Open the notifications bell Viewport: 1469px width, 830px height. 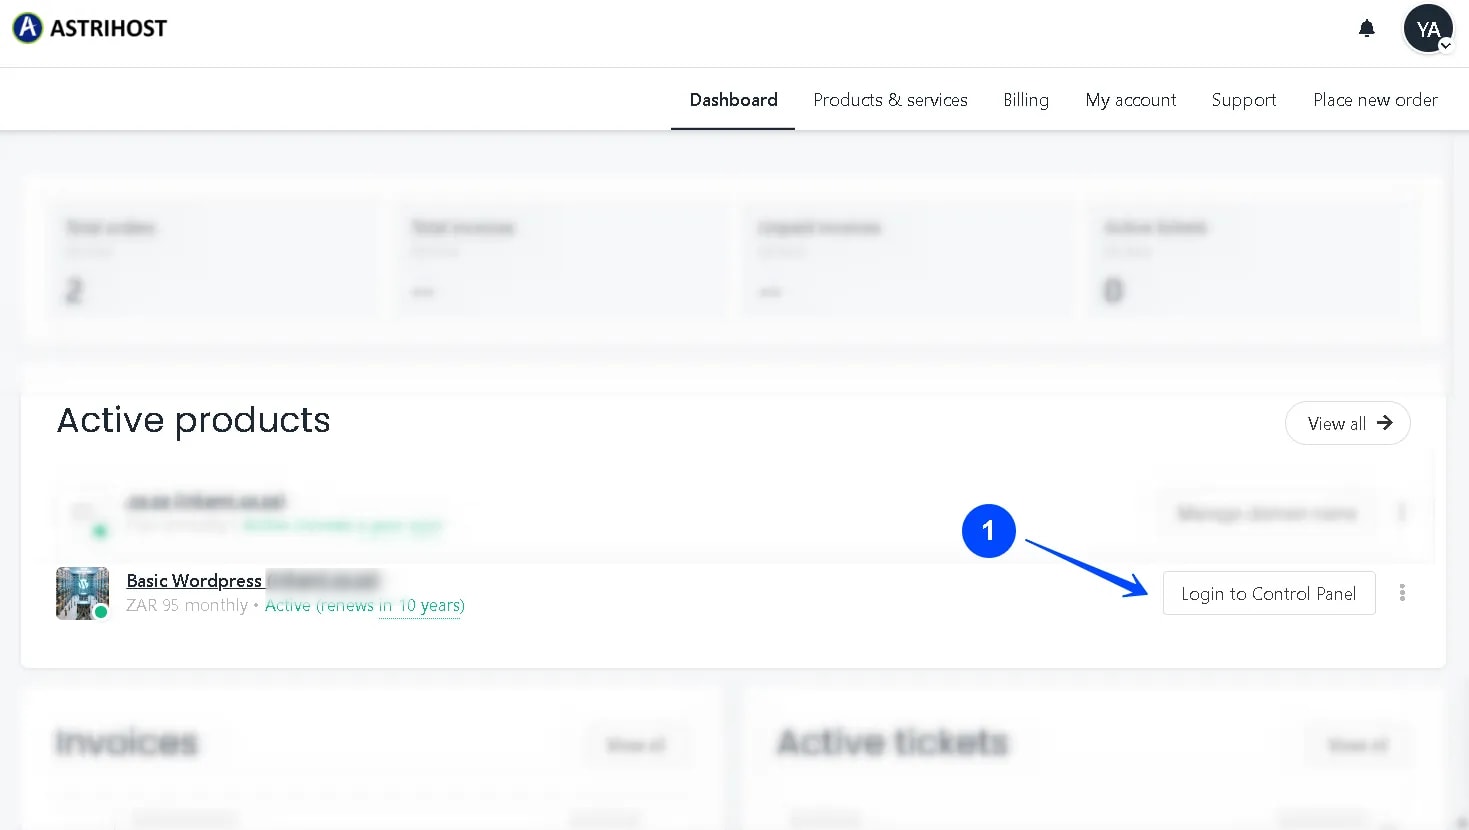click(1366, 28)
